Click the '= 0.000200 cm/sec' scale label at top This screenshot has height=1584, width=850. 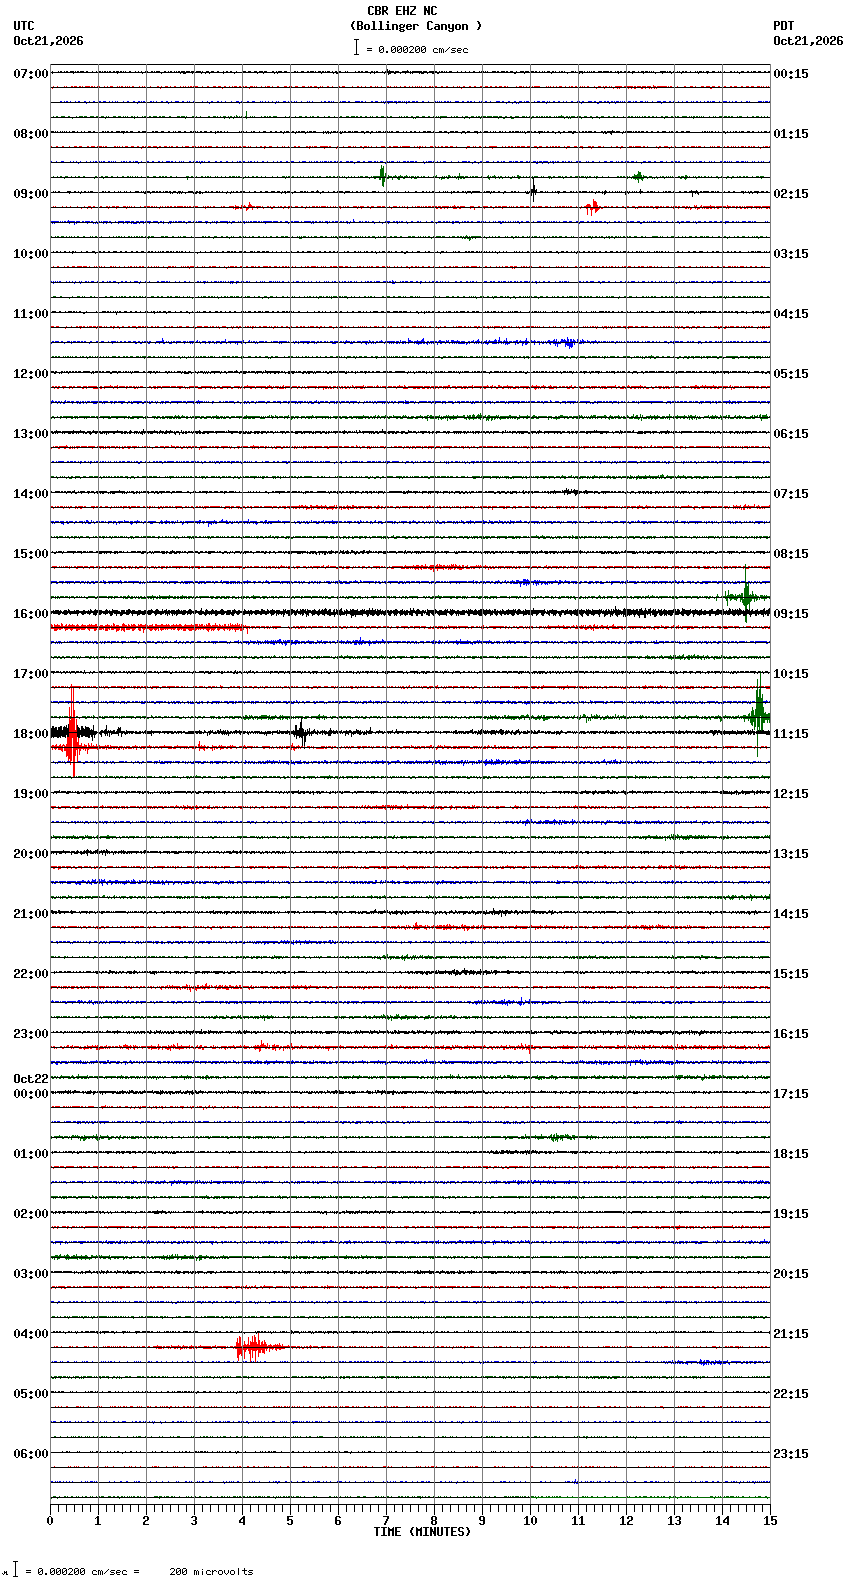coord(417,49)
